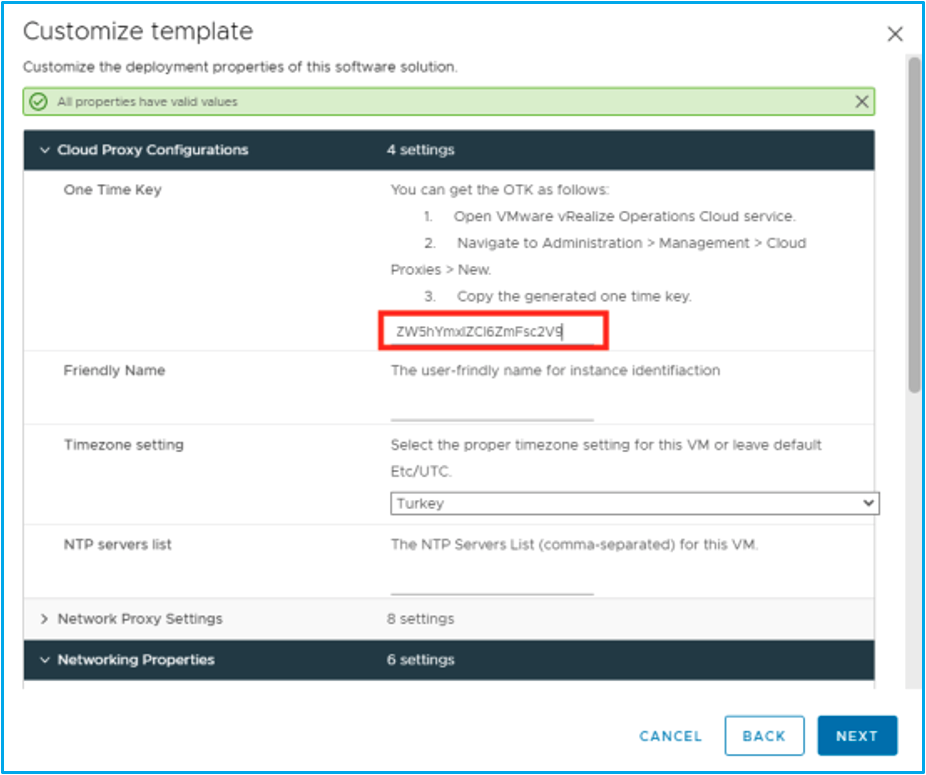Click the Networking Properties header title
The height and width of the screenshot is (775, 926).
pyautogui.click(x=136, y=660)
